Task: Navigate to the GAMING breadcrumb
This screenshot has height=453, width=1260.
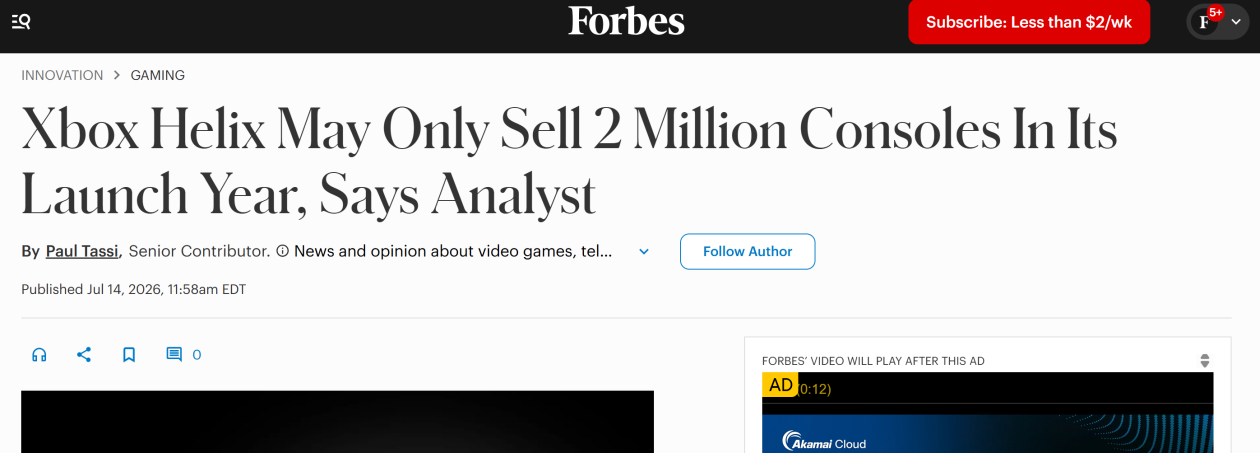Action: (x=158, y=75)
